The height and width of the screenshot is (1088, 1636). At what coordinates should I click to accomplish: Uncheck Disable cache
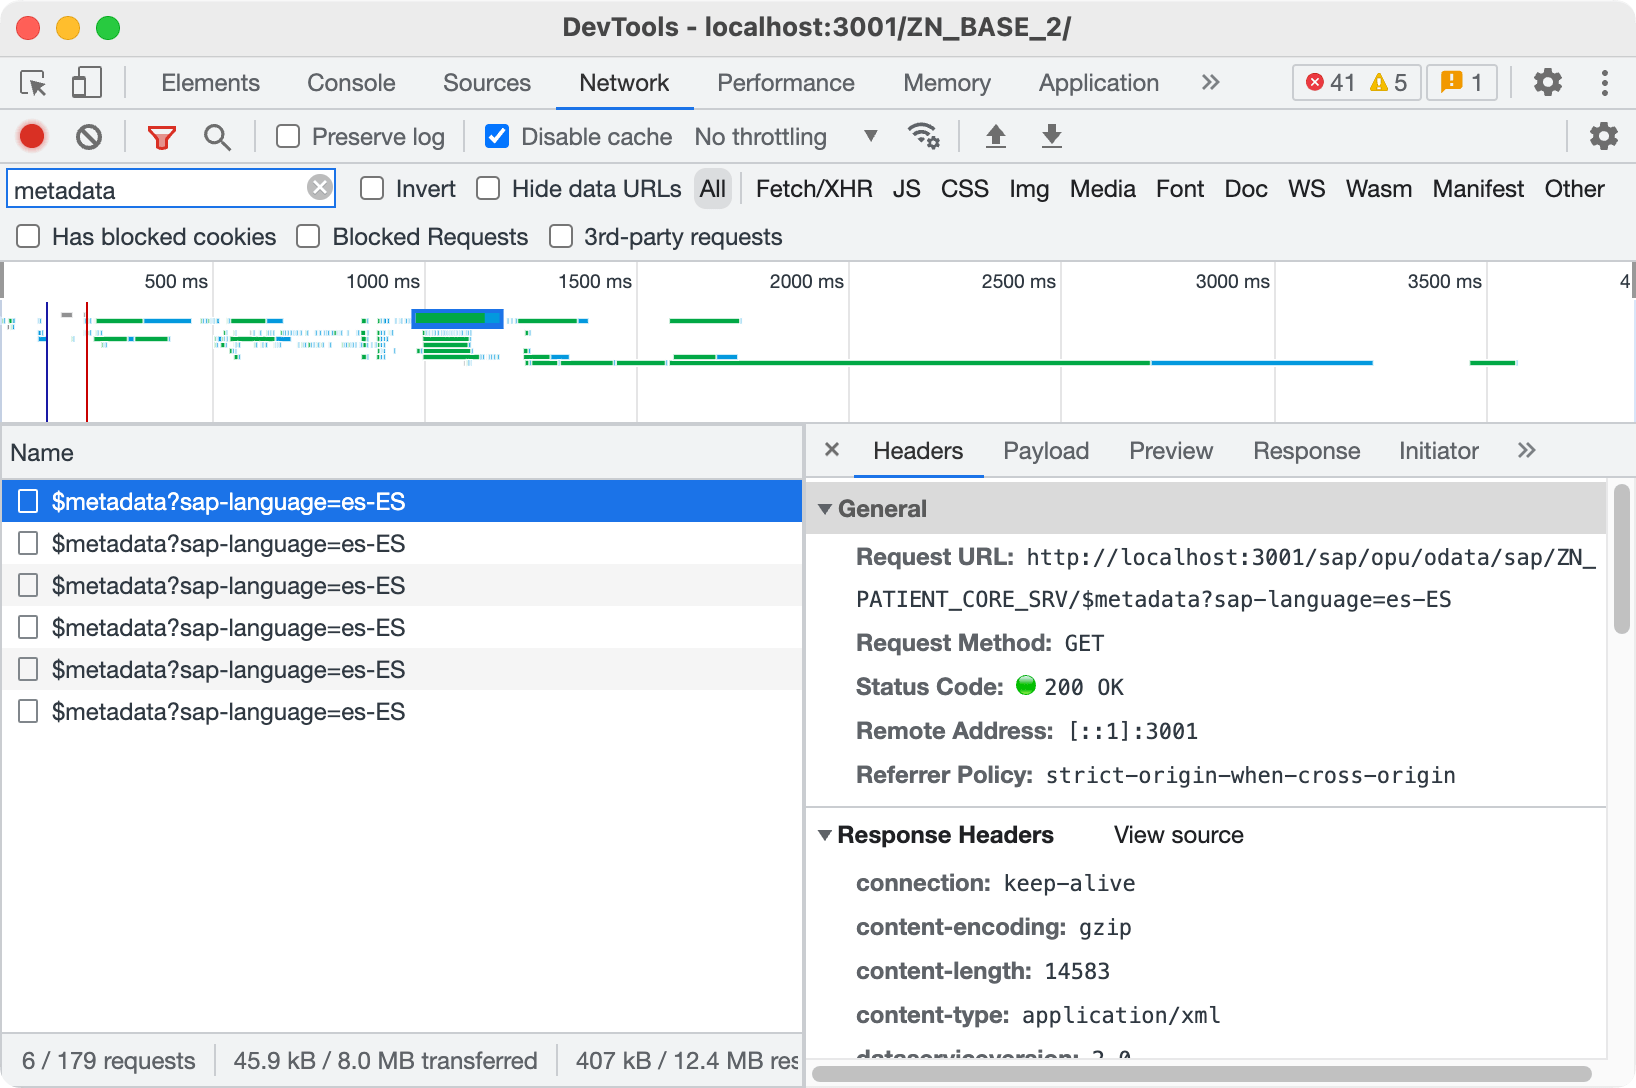point(497,136)
